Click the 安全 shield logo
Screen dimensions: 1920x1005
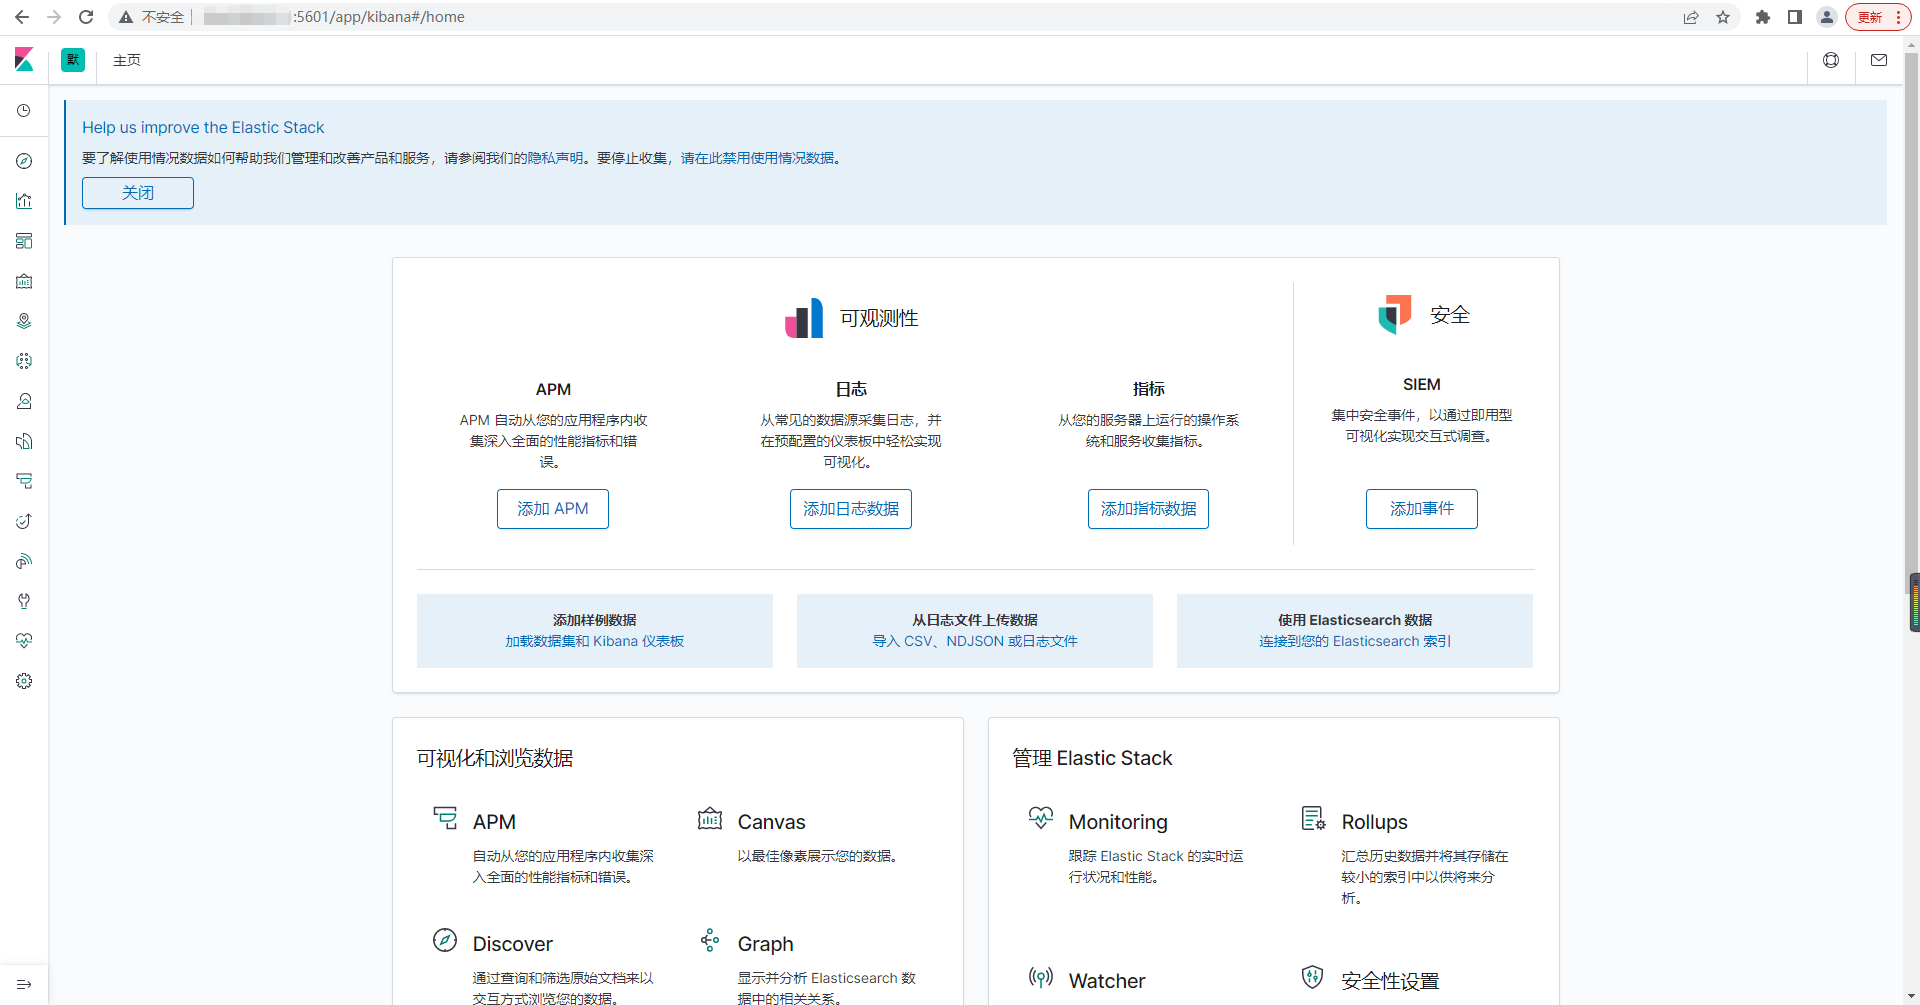pos(1395,314)
